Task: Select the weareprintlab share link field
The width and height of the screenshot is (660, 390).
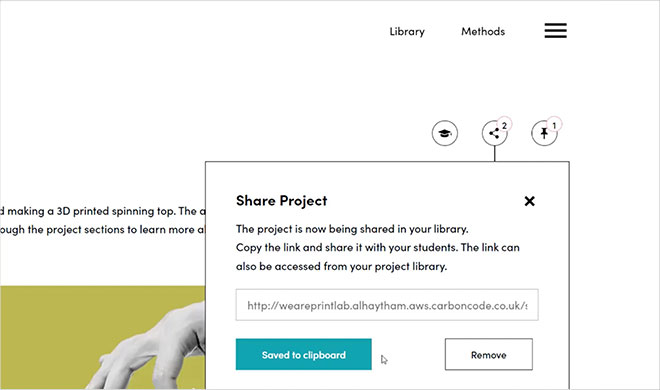Action: click(x=387, y=305)
